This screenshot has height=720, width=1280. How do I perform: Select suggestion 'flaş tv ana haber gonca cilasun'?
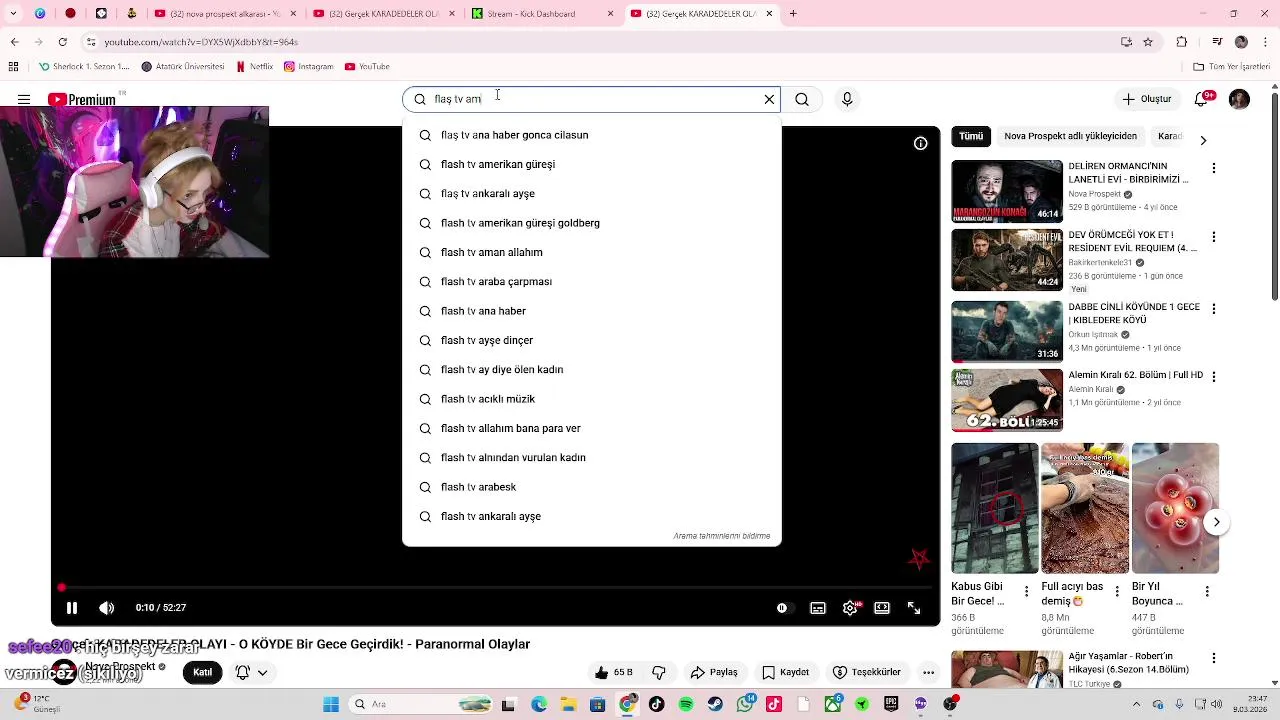591,135
